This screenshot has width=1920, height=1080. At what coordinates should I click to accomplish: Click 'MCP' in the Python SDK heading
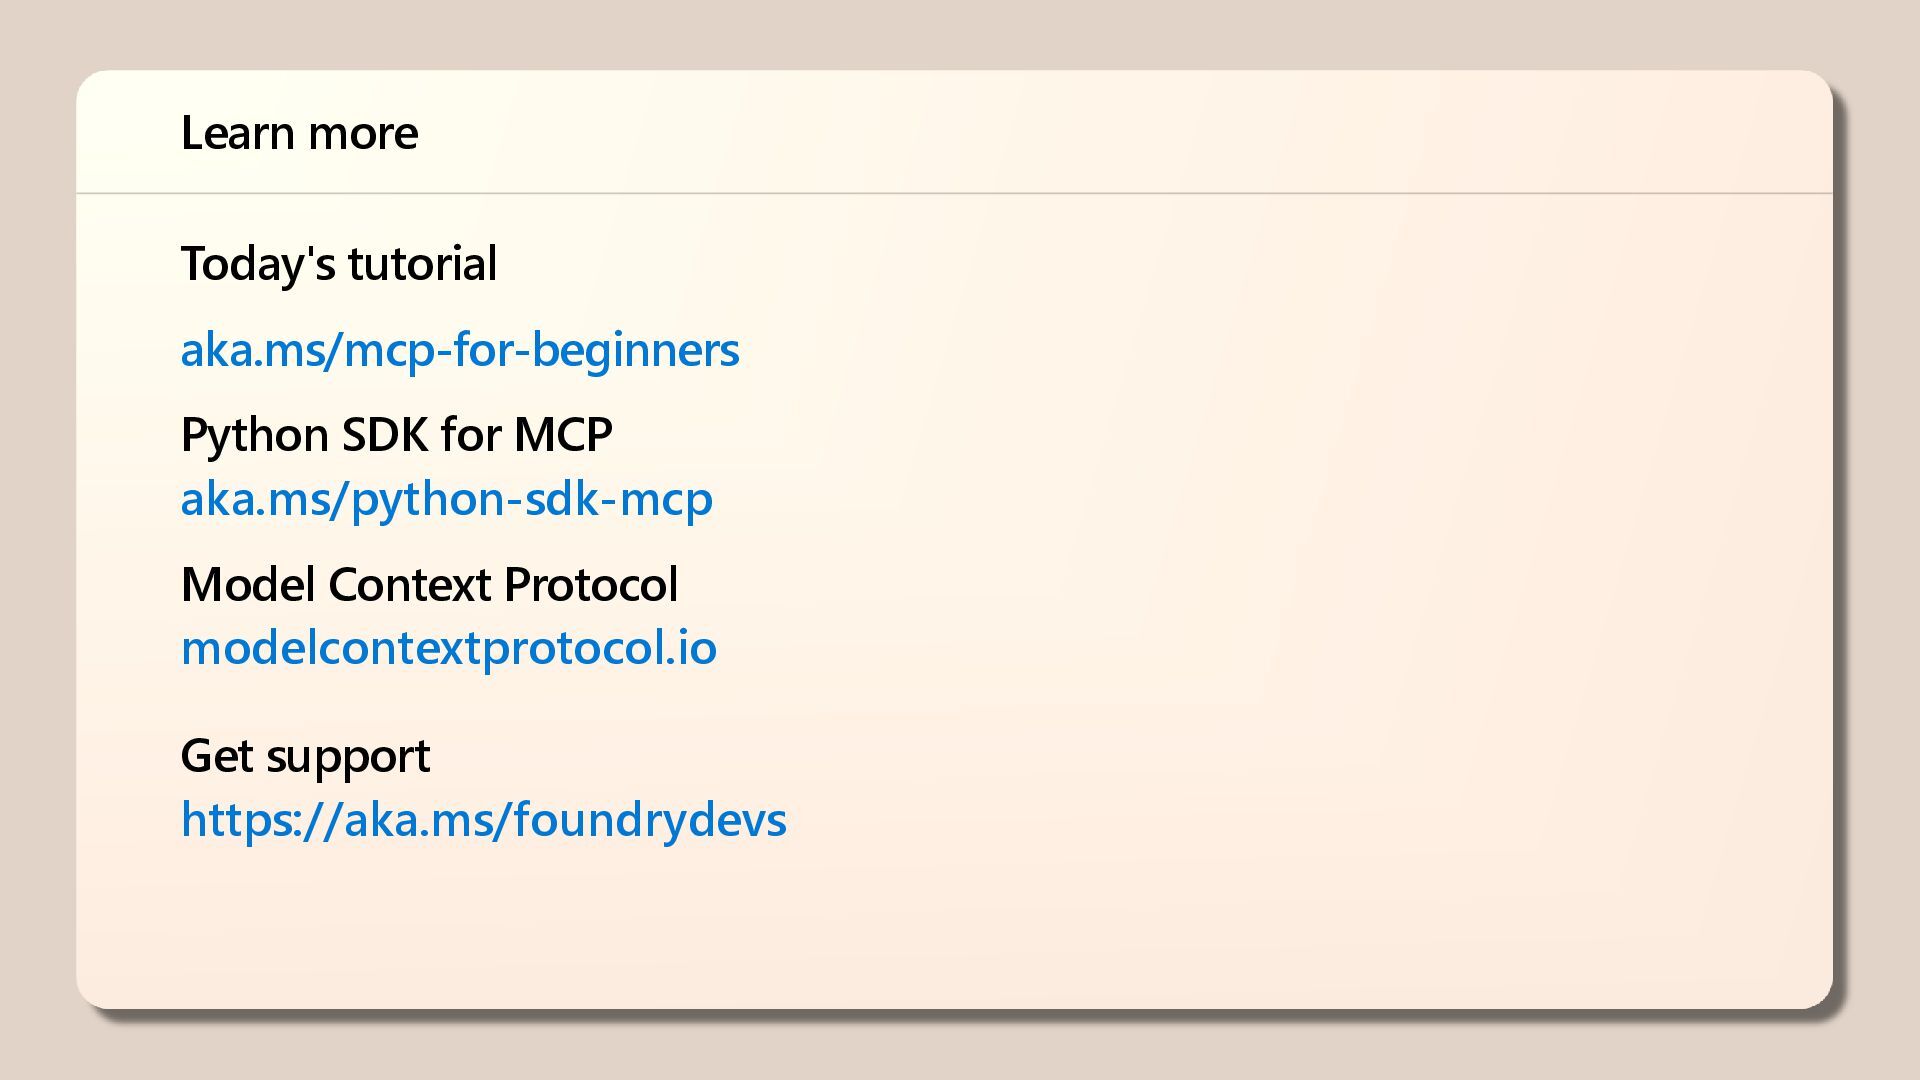click(563, 435)
